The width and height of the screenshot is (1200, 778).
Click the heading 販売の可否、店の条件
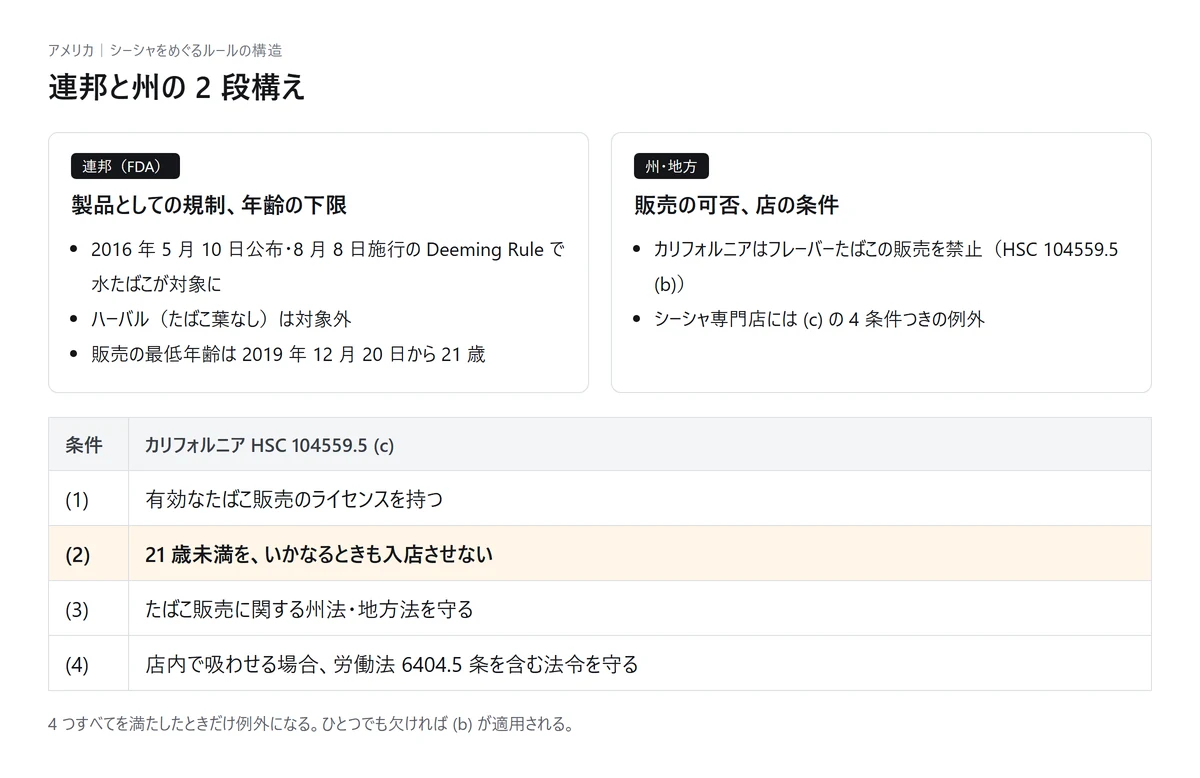pos(736,206)
